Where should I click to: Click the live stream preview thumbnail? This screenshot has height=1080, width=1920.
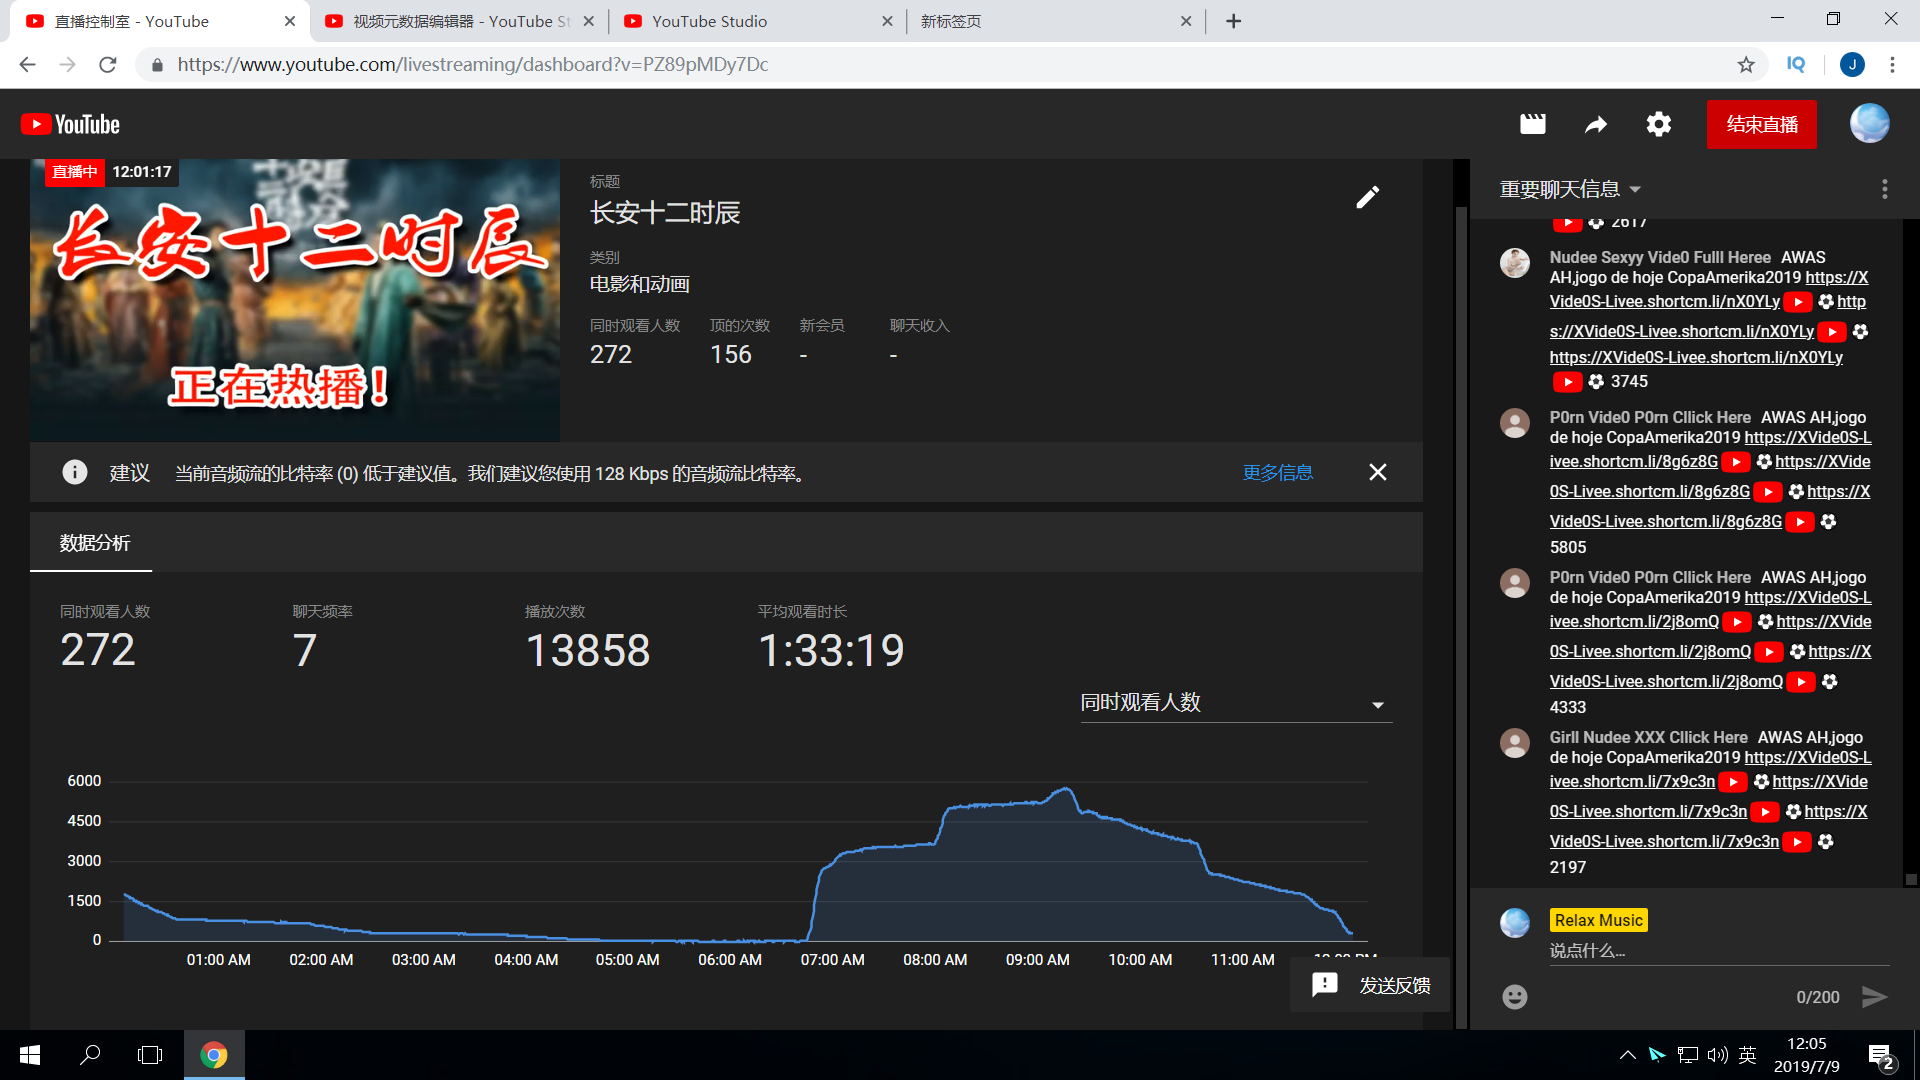295,300
